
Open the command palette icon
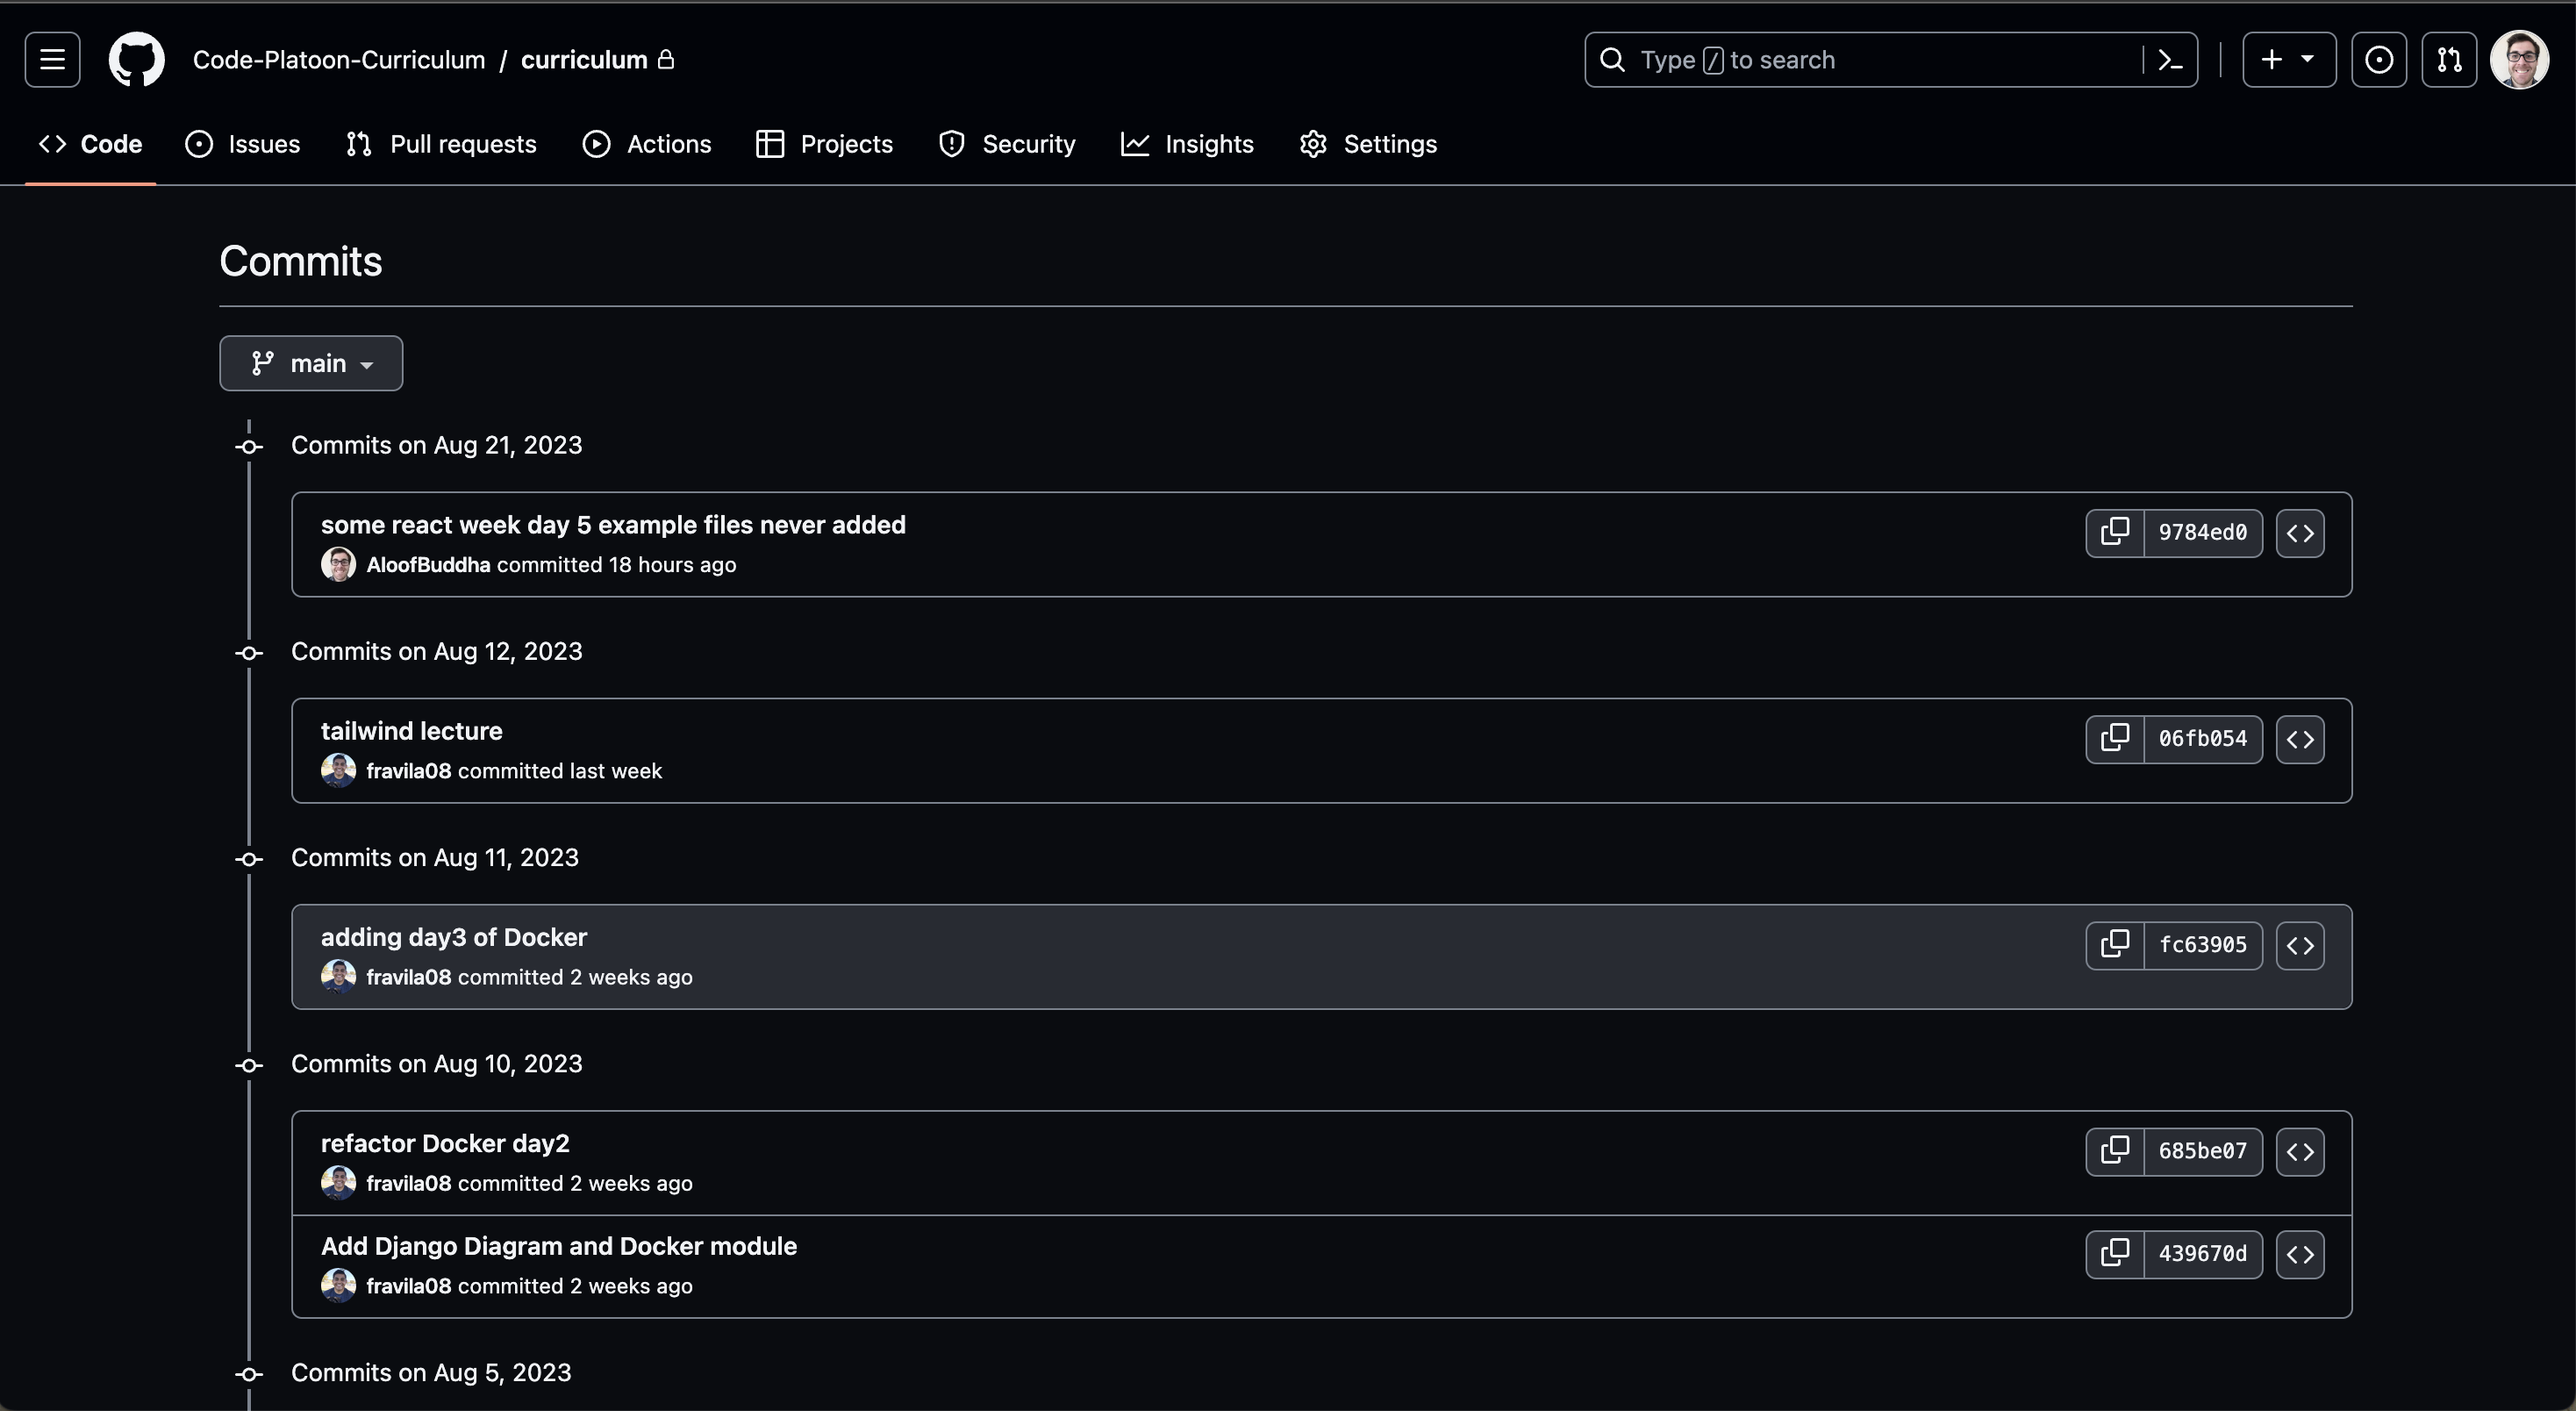[2168, 59]
